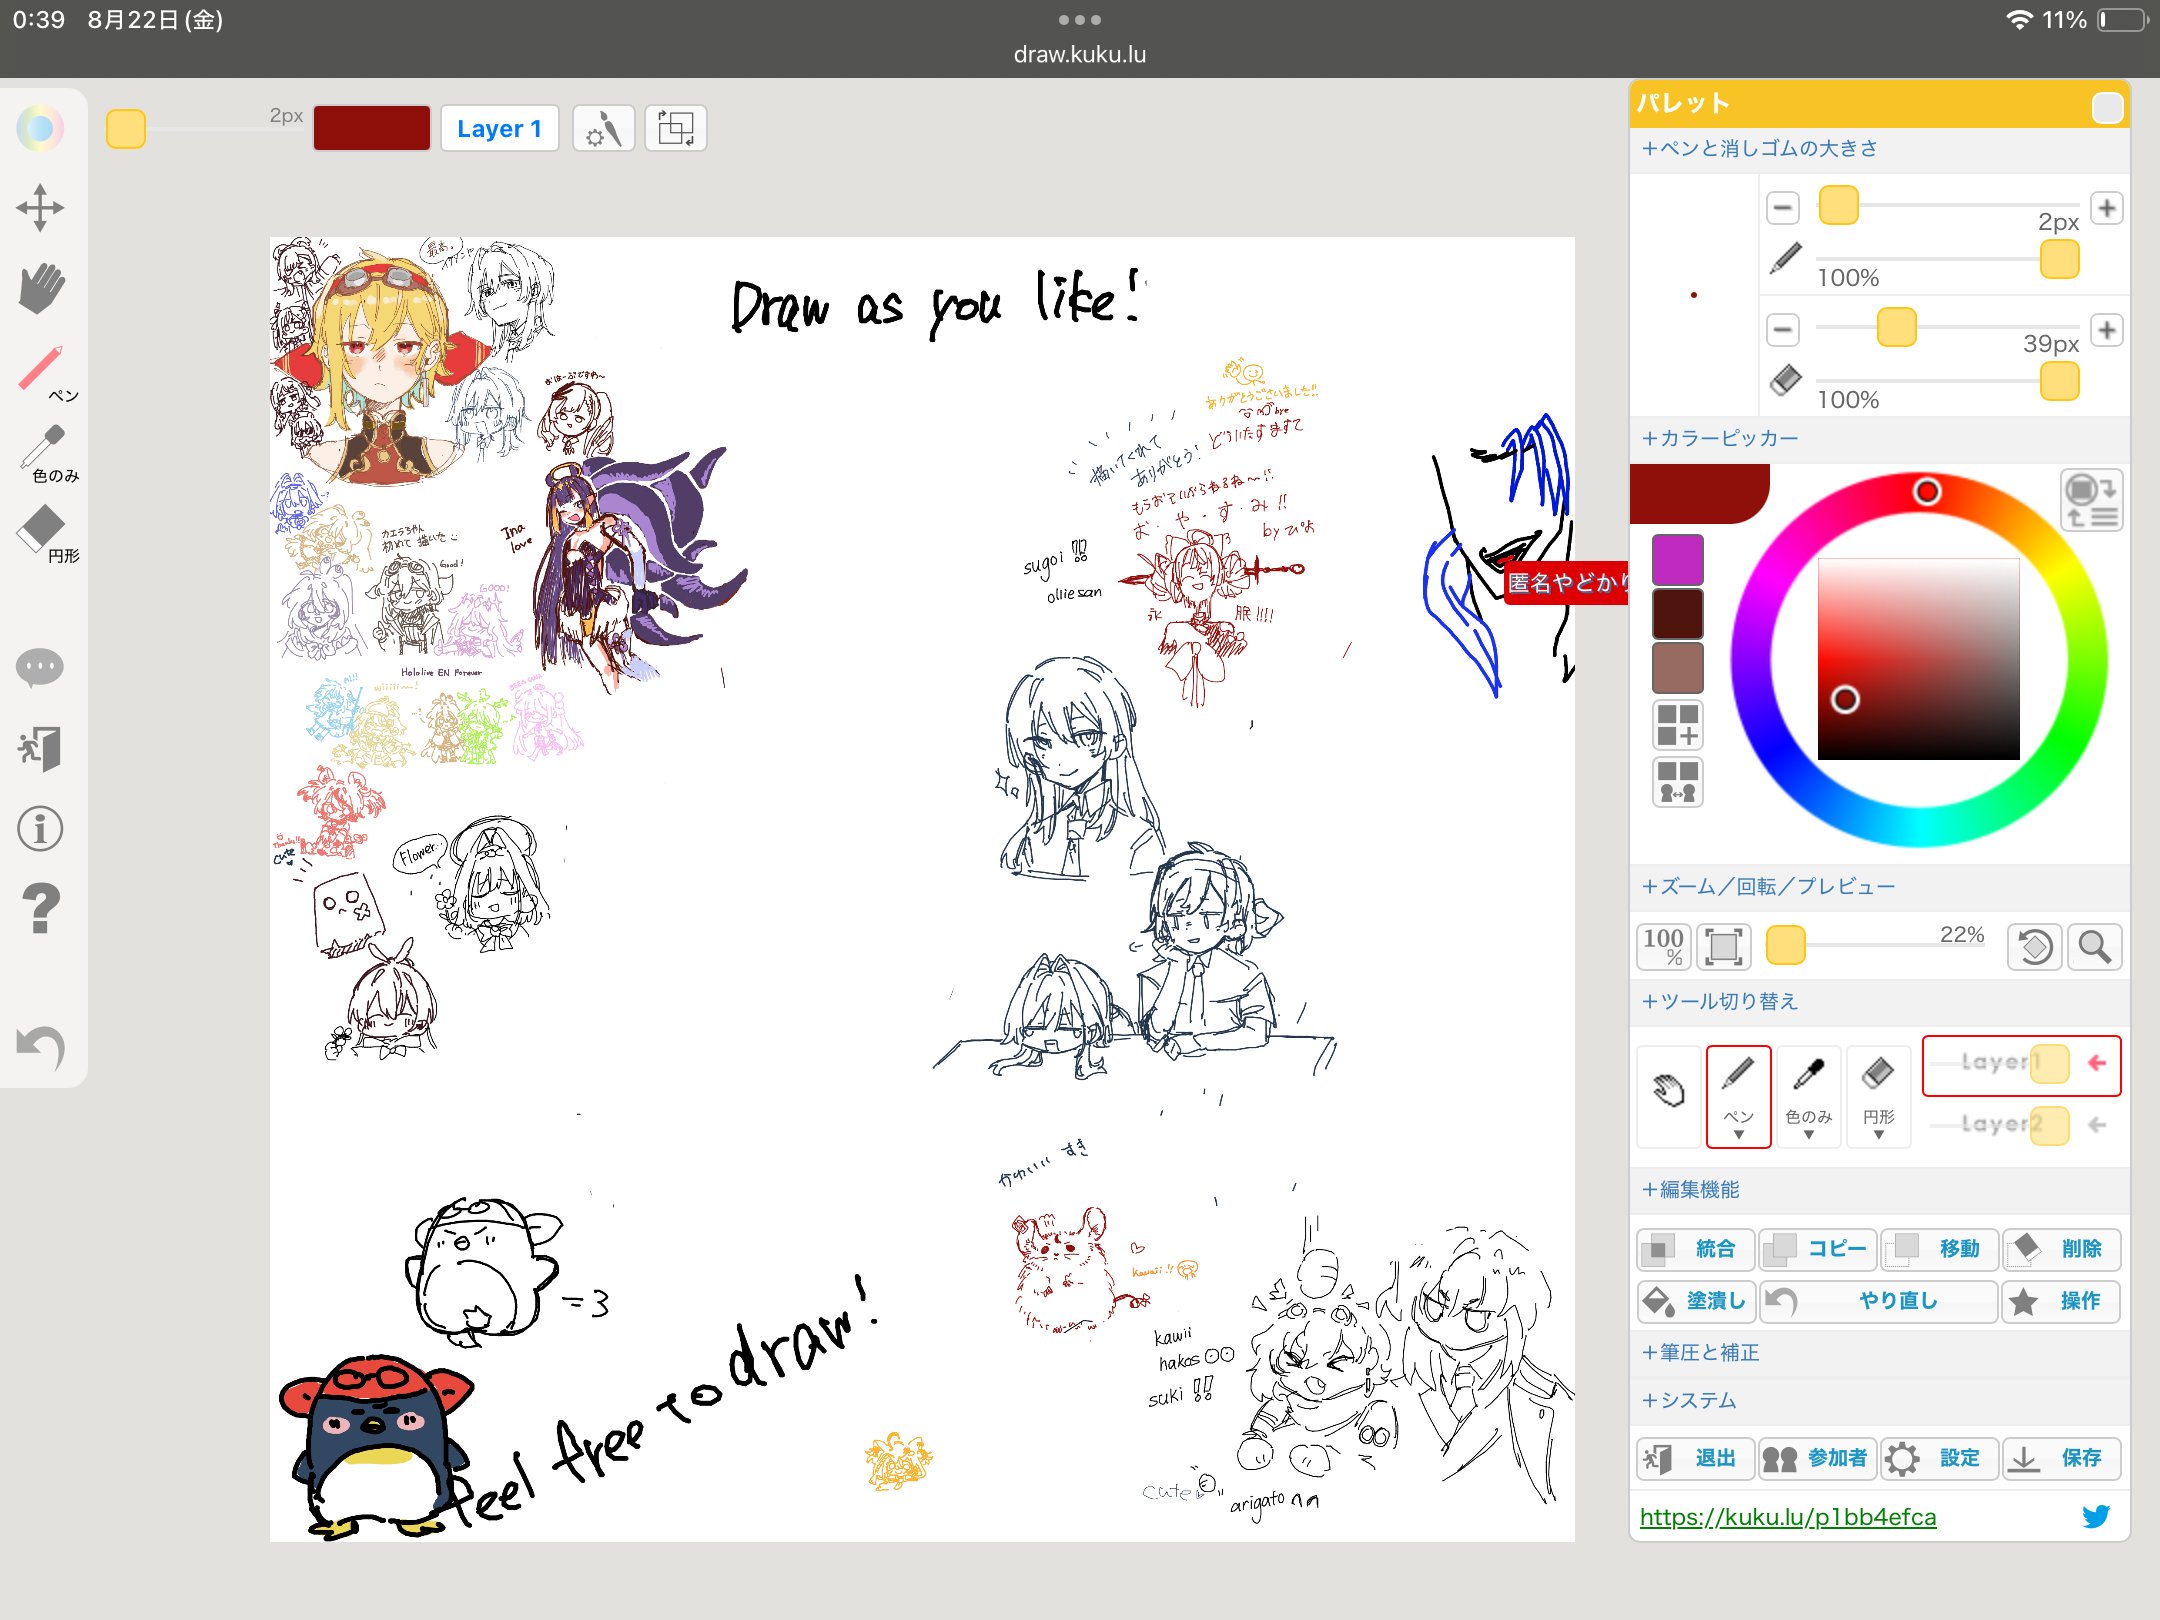Open the chat speech bubble icon
2160x1620 pixels.
(x=40, y=667)
